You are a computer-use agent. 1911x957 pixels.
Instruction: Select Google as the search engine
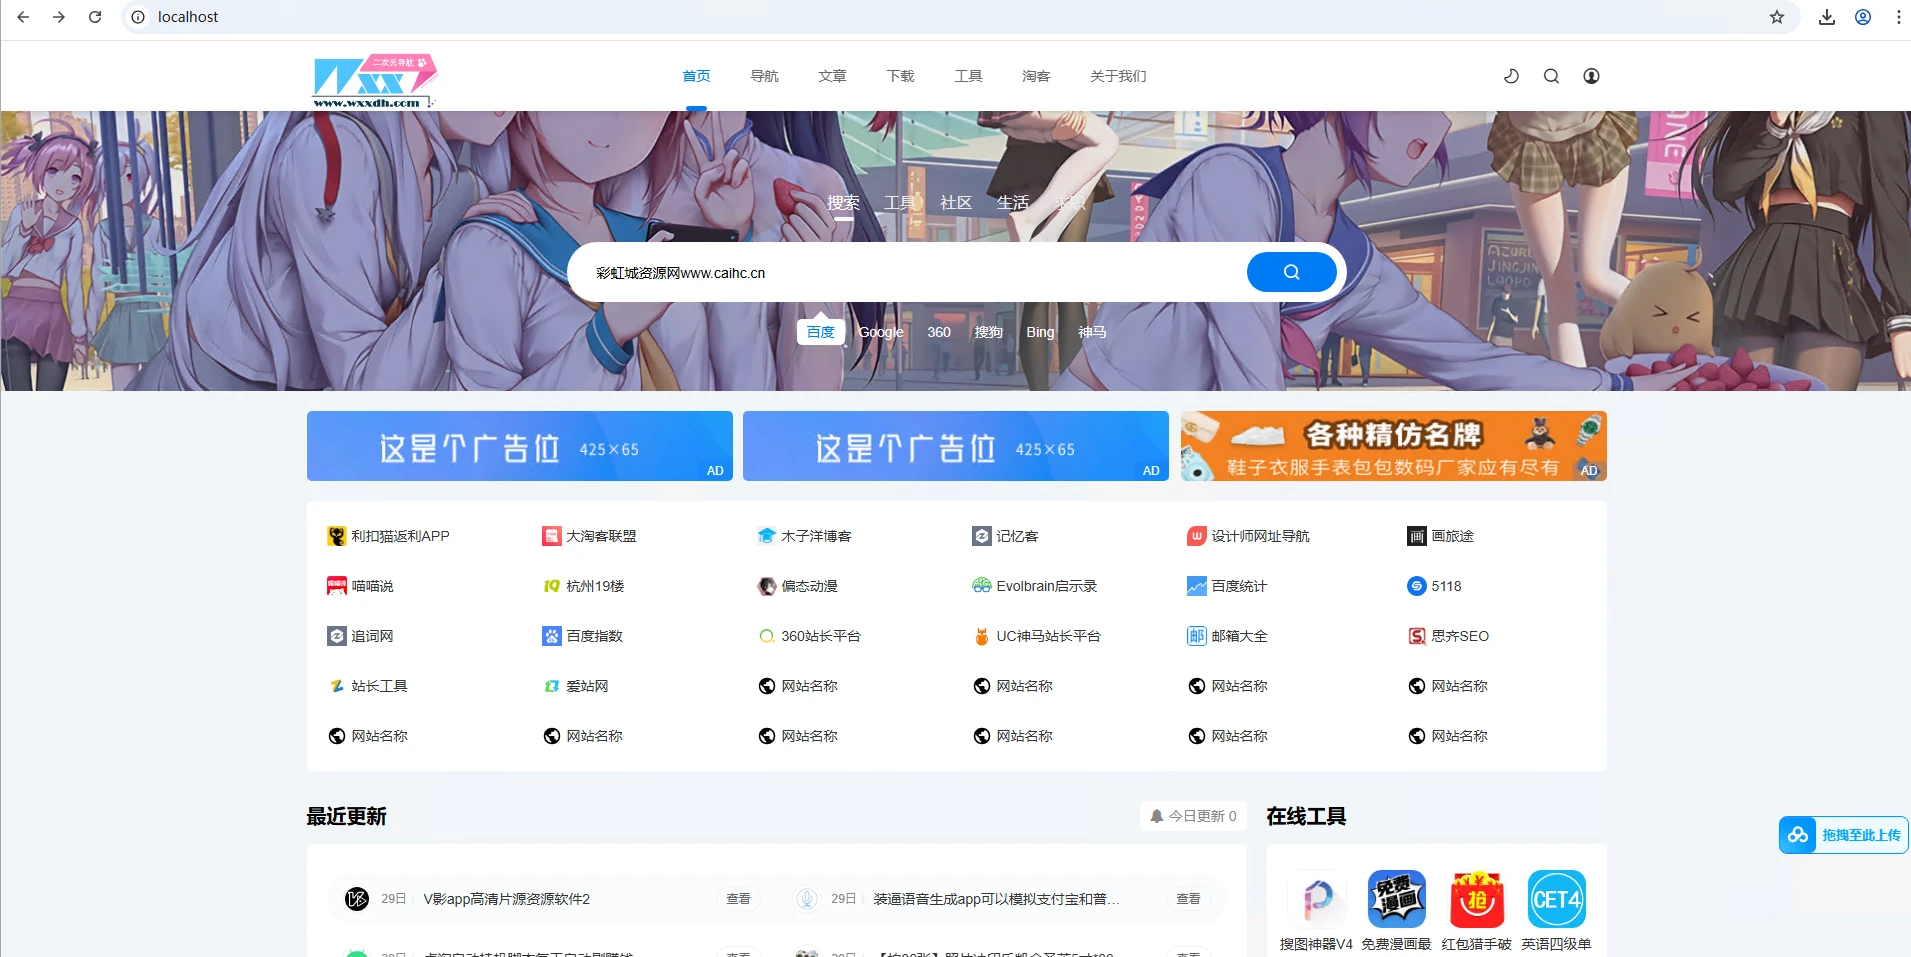881,331
